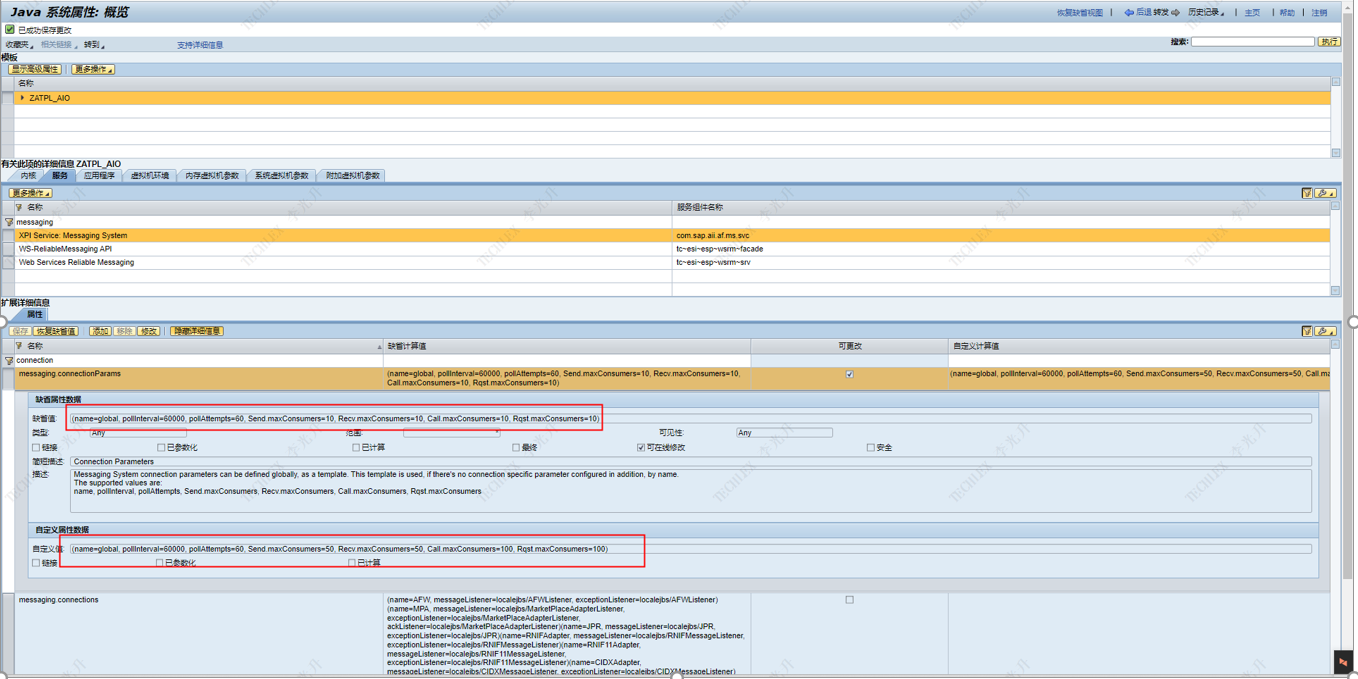Click the 移除 button
The height and width of the screenshot is (679, 1358).
coord(124,331)
